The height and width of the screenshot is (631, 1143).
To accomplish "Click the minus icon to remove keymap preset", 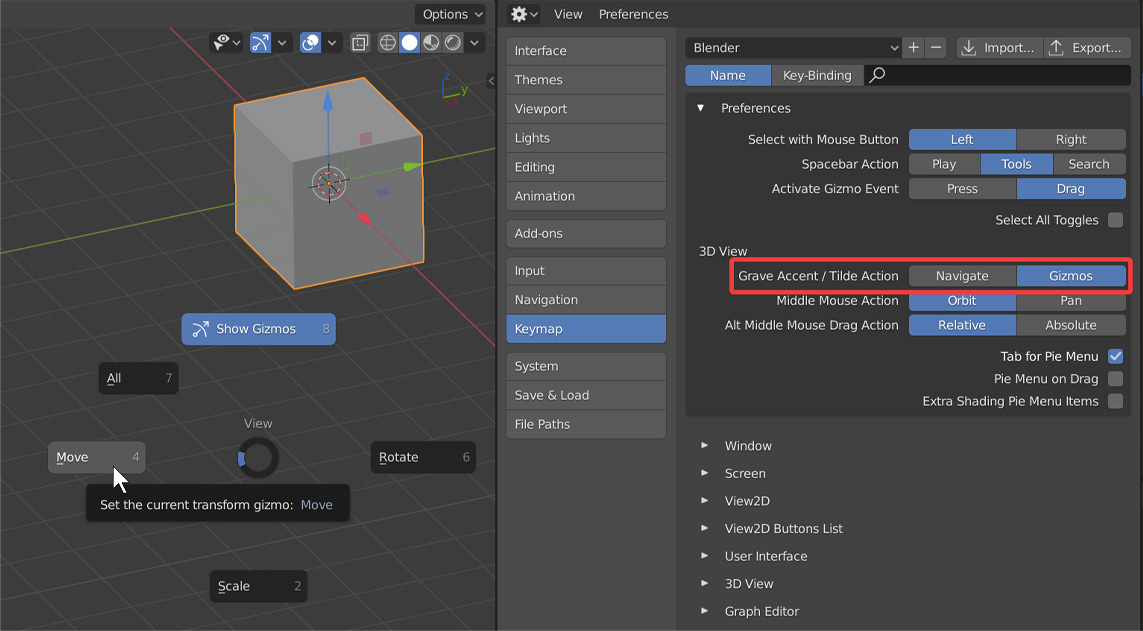I will (935, 47).
